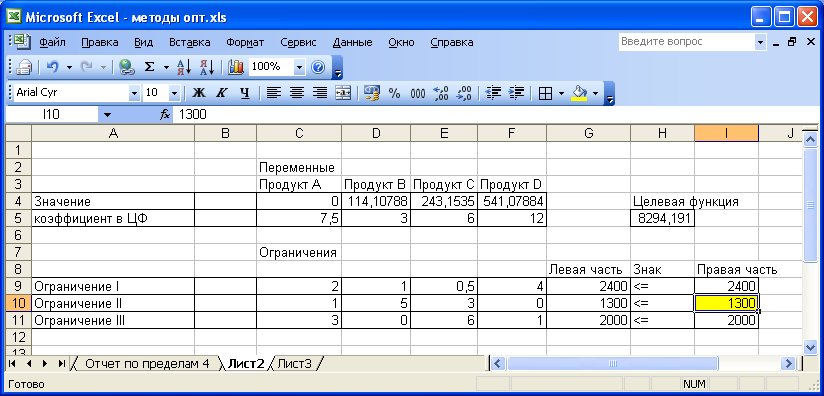Open the Файл menu
Screen dimensions: 824x396
(52, 42)
